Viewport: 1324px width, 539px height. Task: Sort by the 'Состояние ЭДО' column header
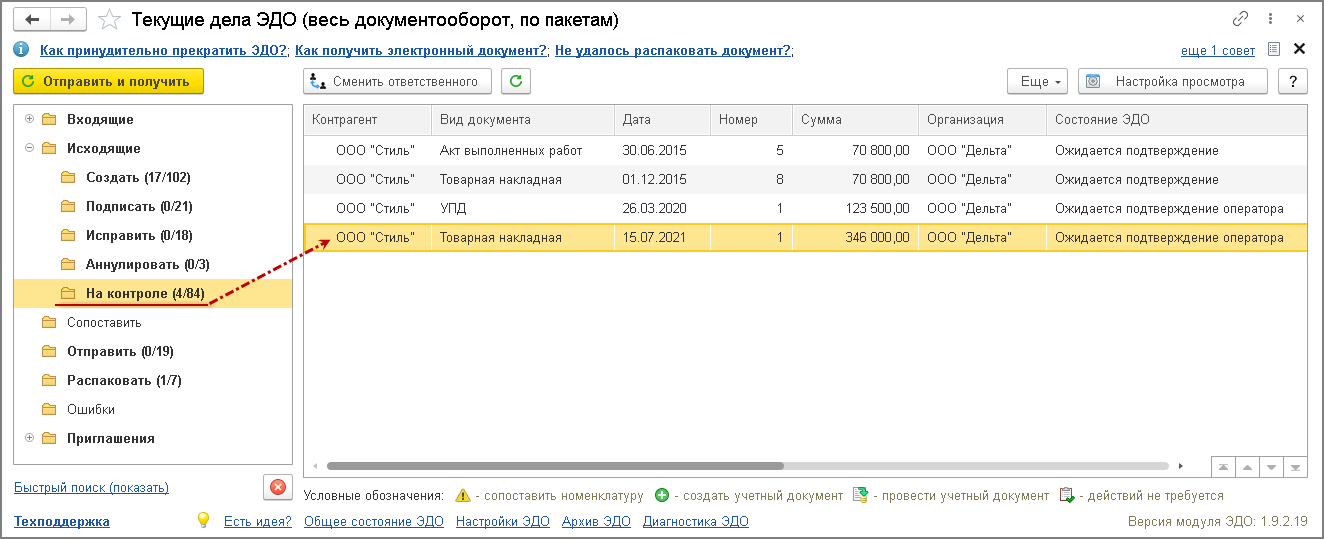click(x=1177, y=120)
